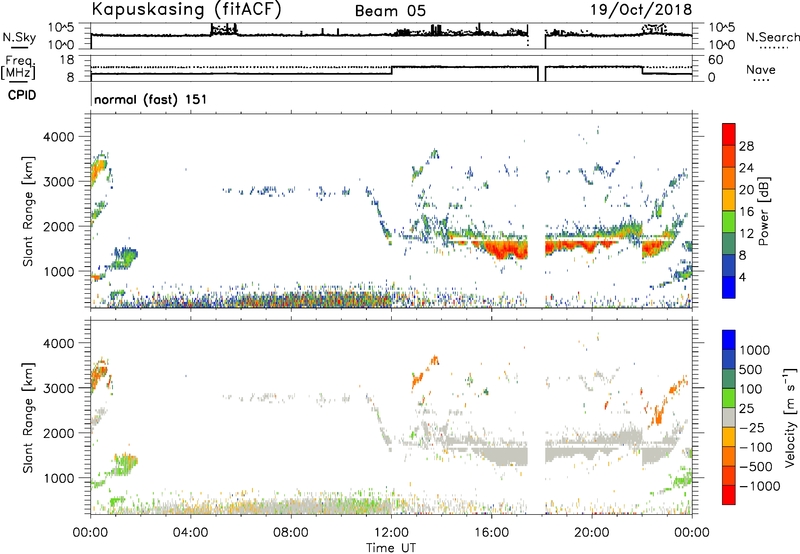
Task: Click the '20:00' time axis tick label
Action: 592,533
